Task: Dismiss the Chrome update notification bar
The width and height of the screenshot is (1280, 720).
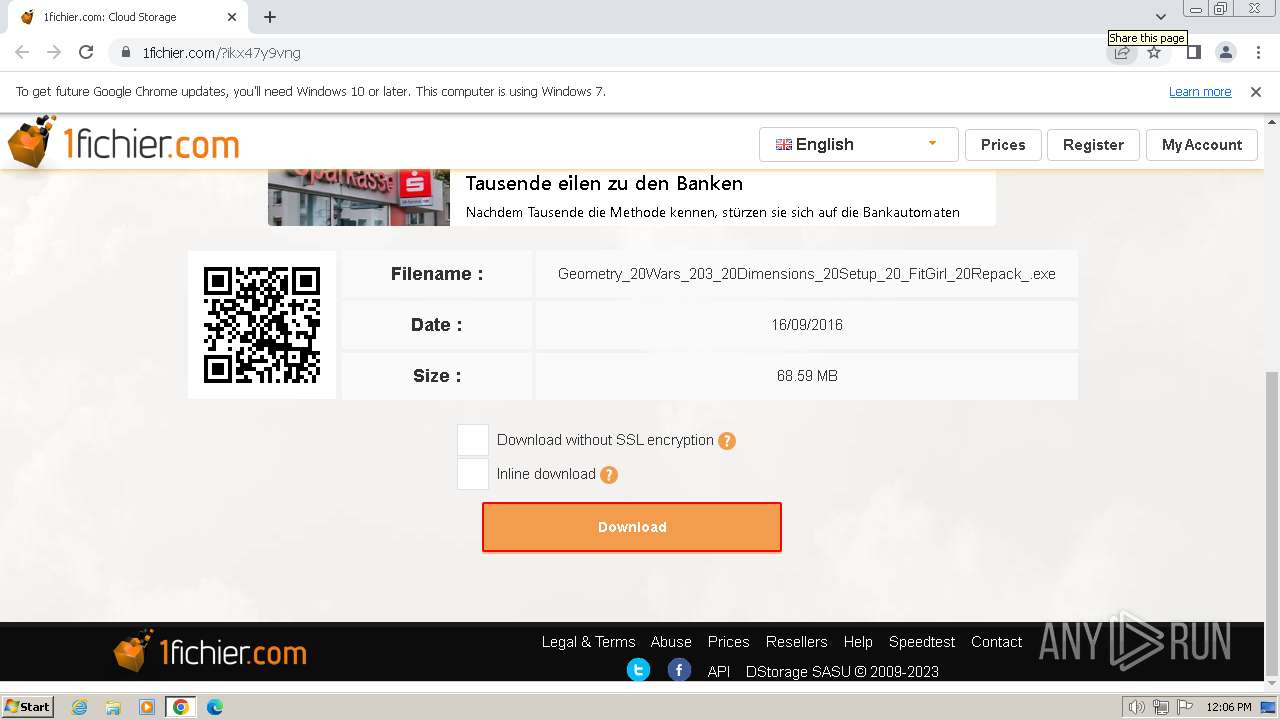Action: [1256, 92]
